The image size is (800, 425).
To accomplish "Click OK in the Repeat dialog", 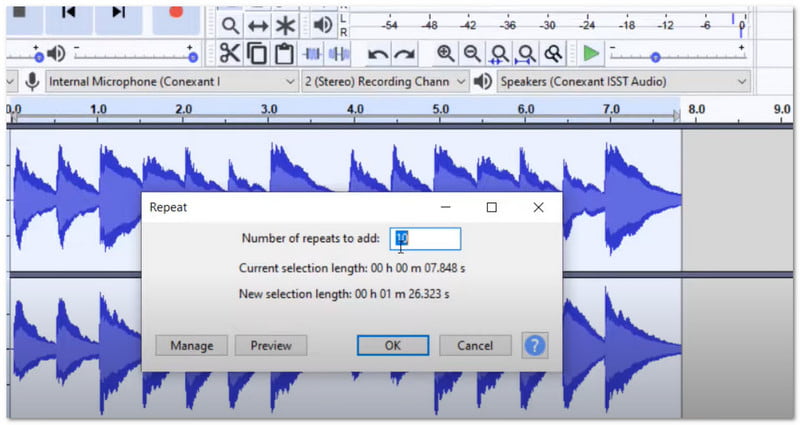I will tap(392, 345).
